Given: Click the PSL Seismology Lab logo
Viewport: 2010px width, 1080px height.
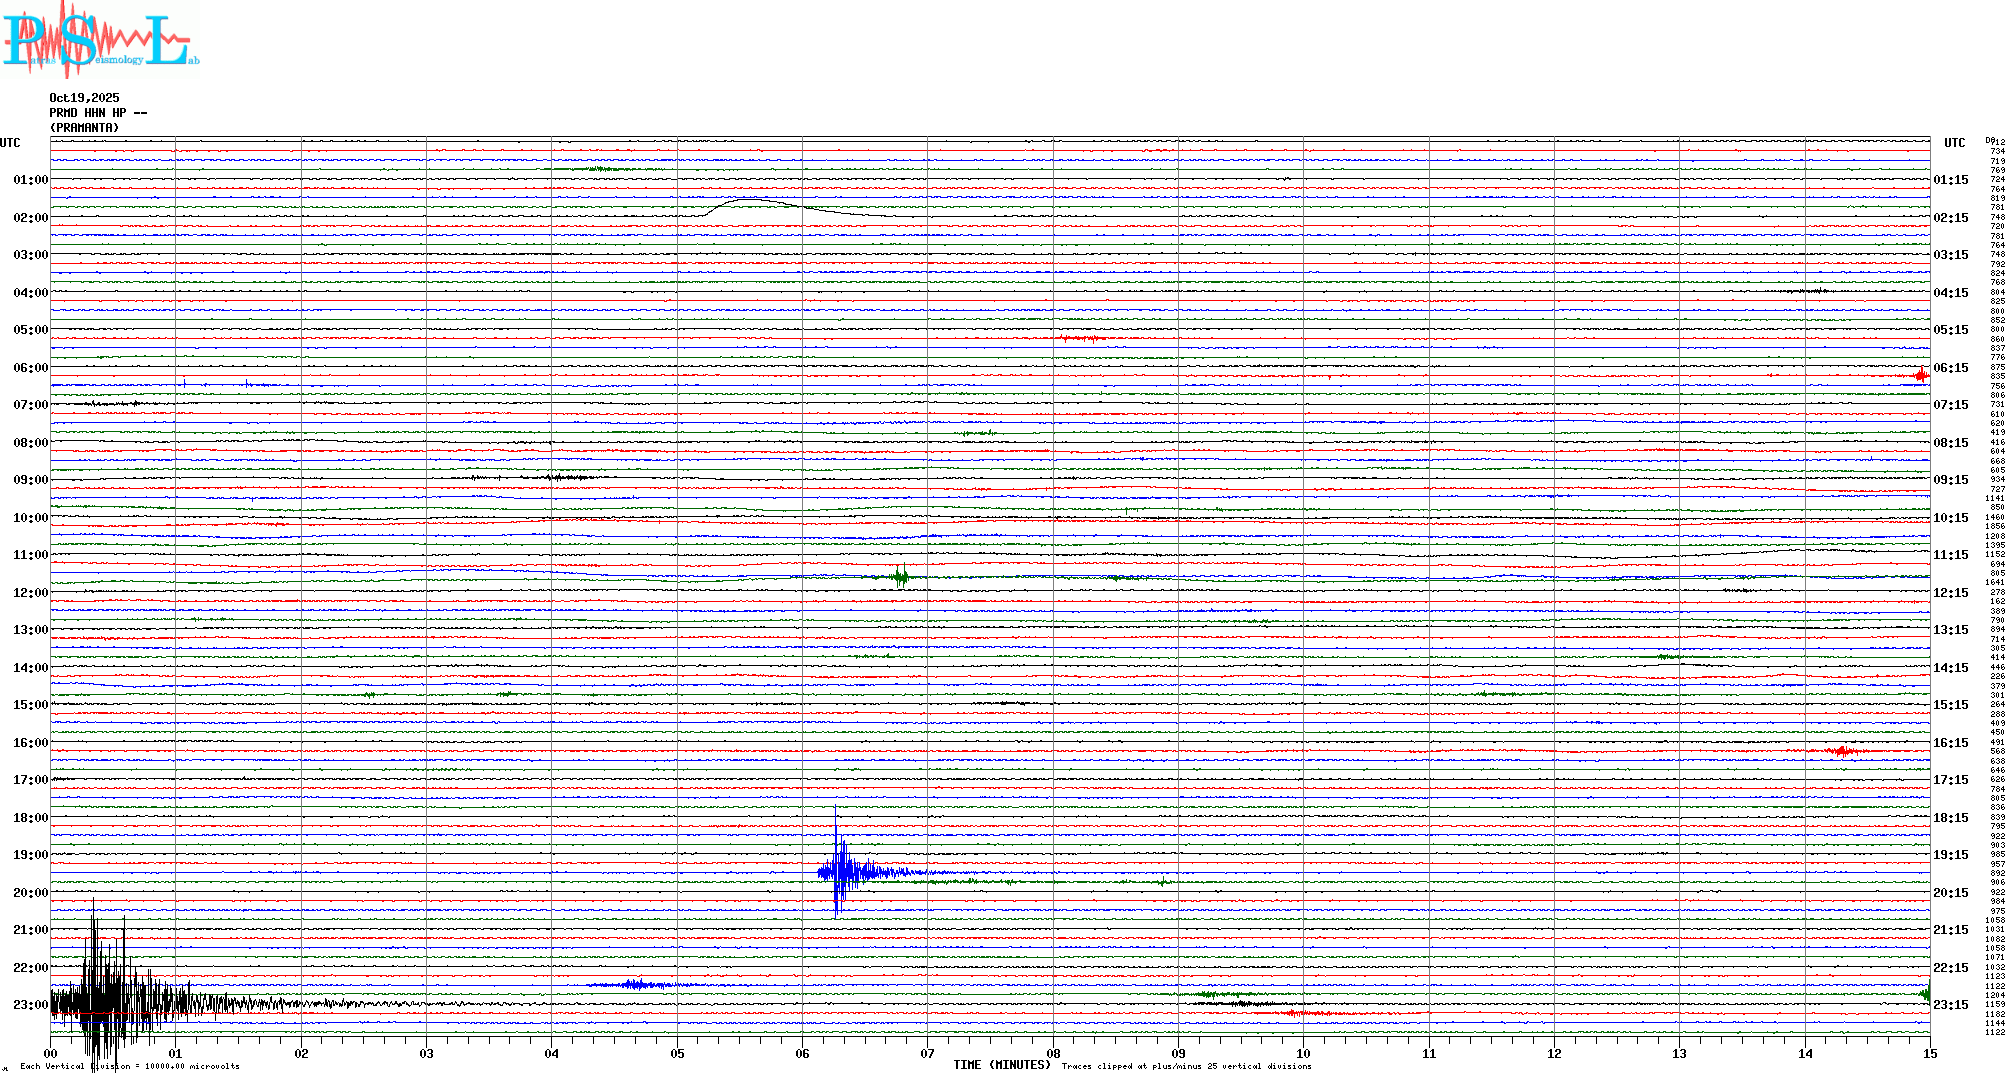Looking at the screenshot, I should pos(100,40).
